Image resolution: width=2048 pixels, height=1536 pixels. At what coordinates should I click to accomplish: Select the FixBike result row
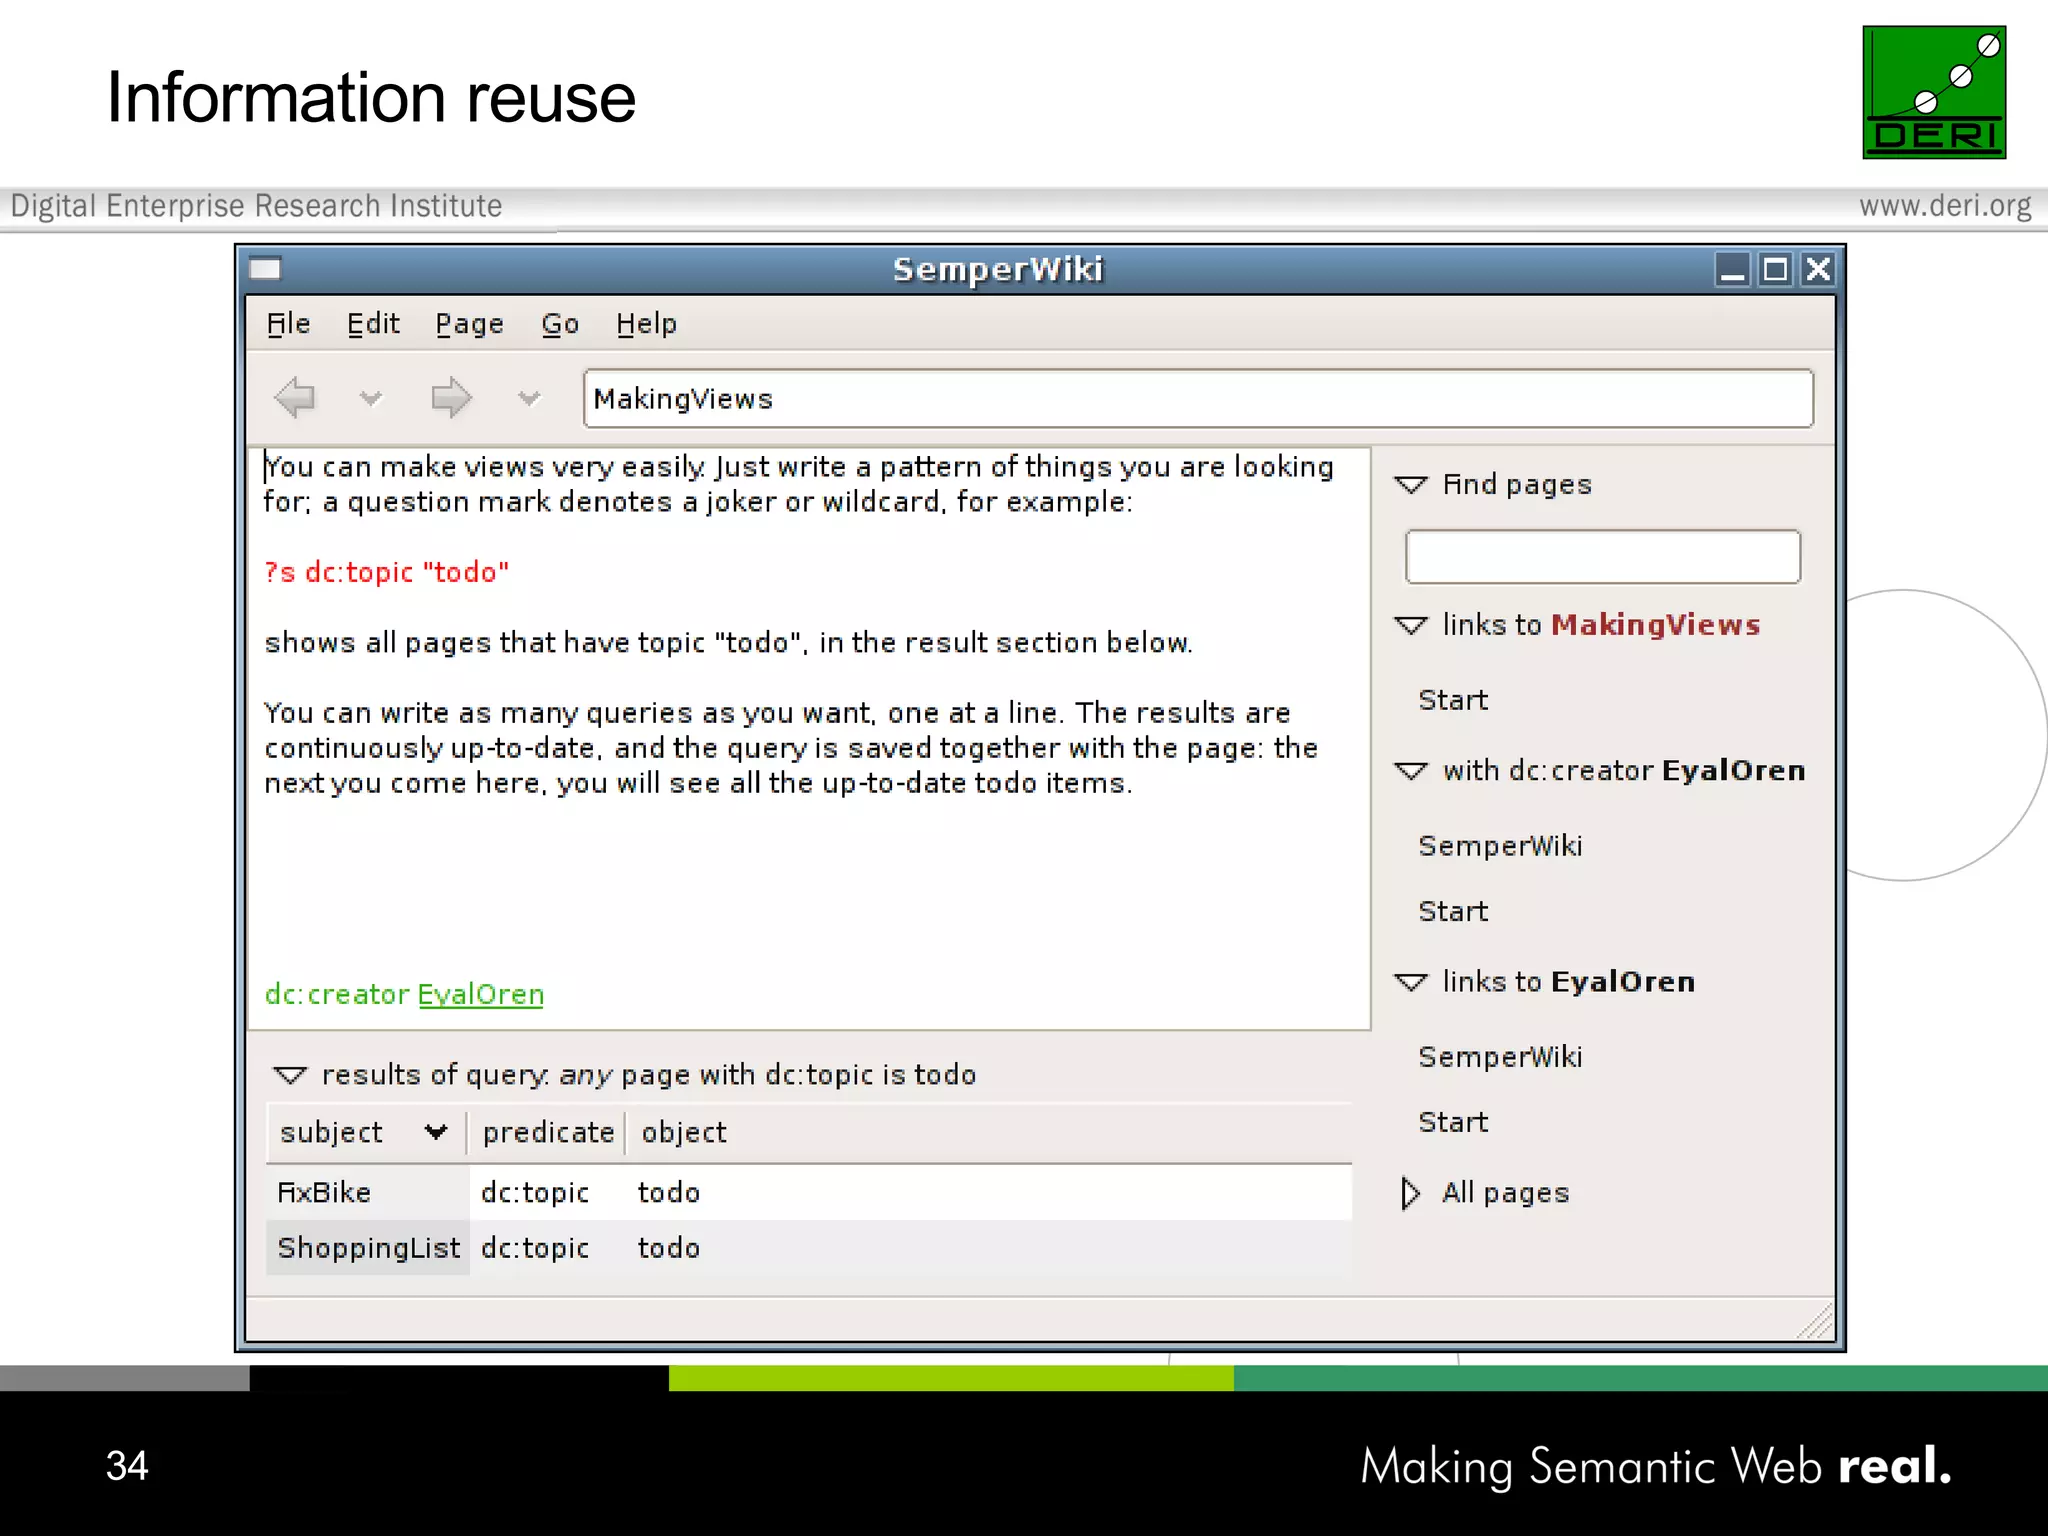point(809,1192)
